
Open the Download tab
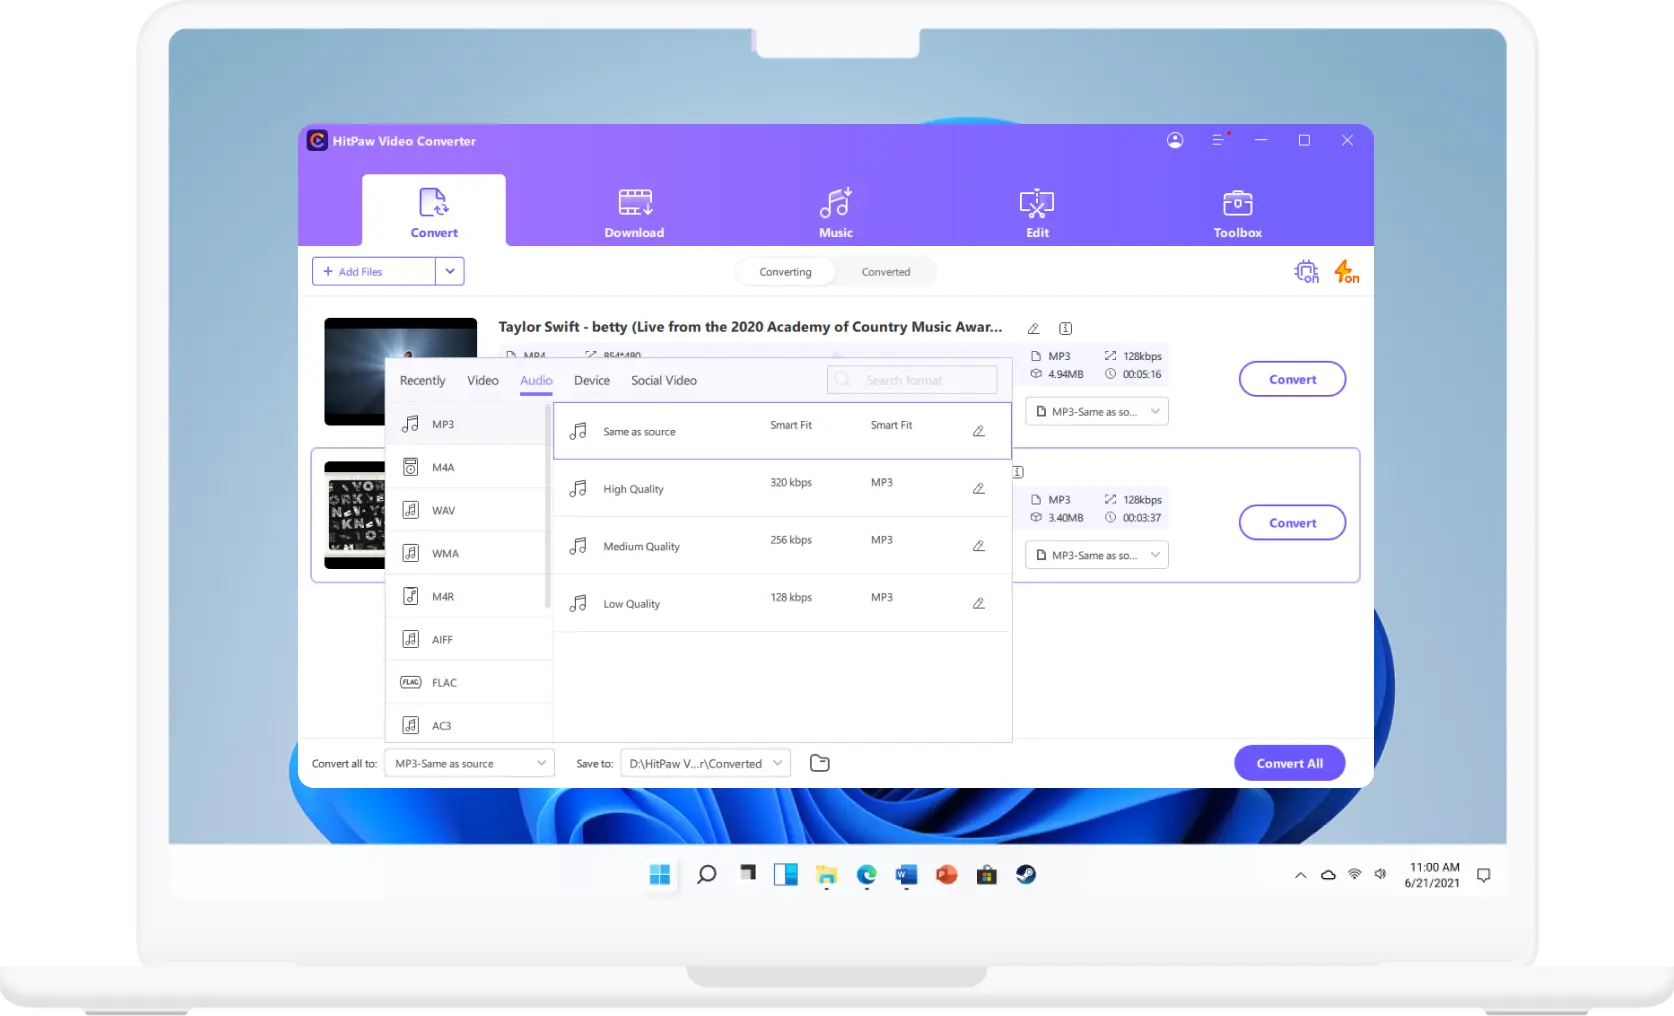point(634,213)
